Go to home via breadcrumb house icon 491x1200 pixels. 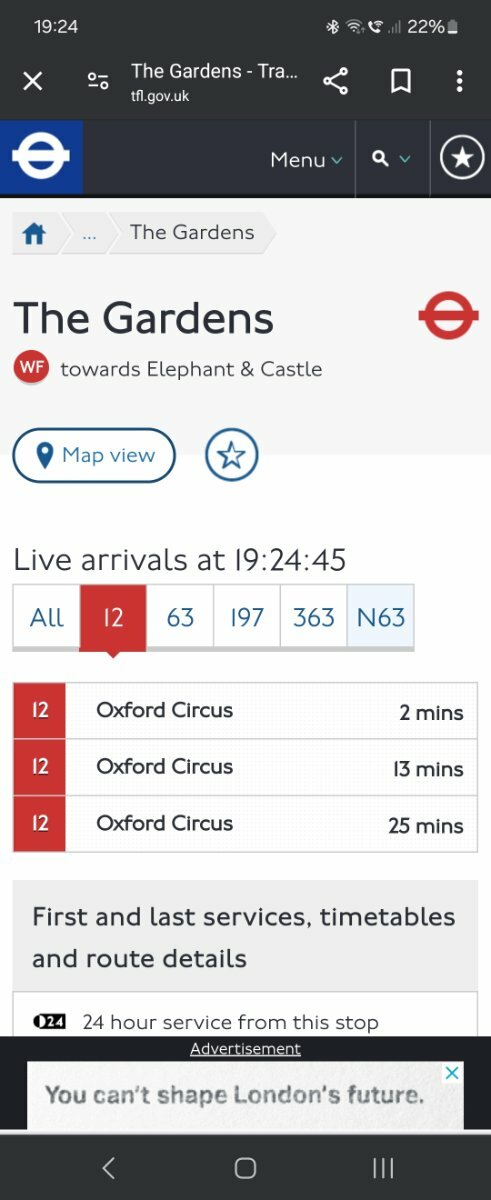(x=35, y=233)
